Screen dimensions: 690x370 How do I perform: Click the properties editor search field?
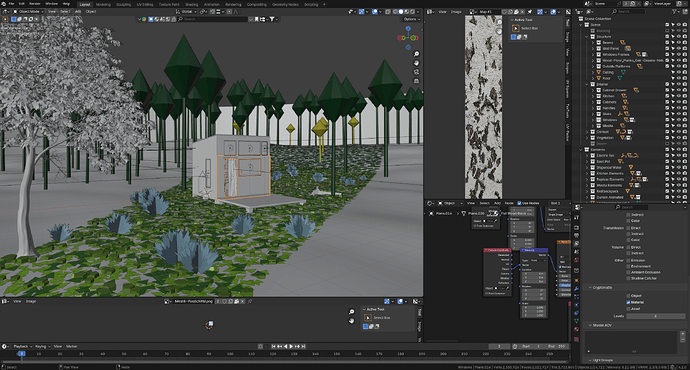[631, 207]
